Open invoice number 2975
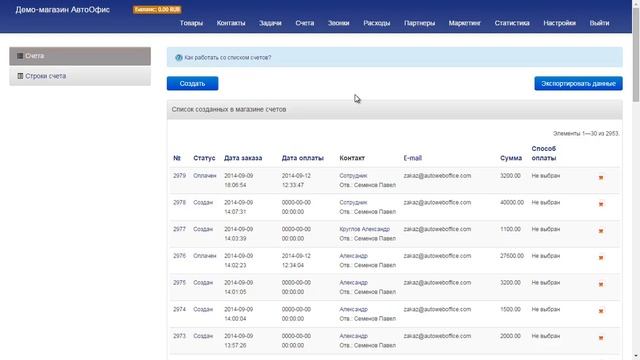Image resolution: width=640 pixels, height=360 pixels. click(x=179, y=282)
